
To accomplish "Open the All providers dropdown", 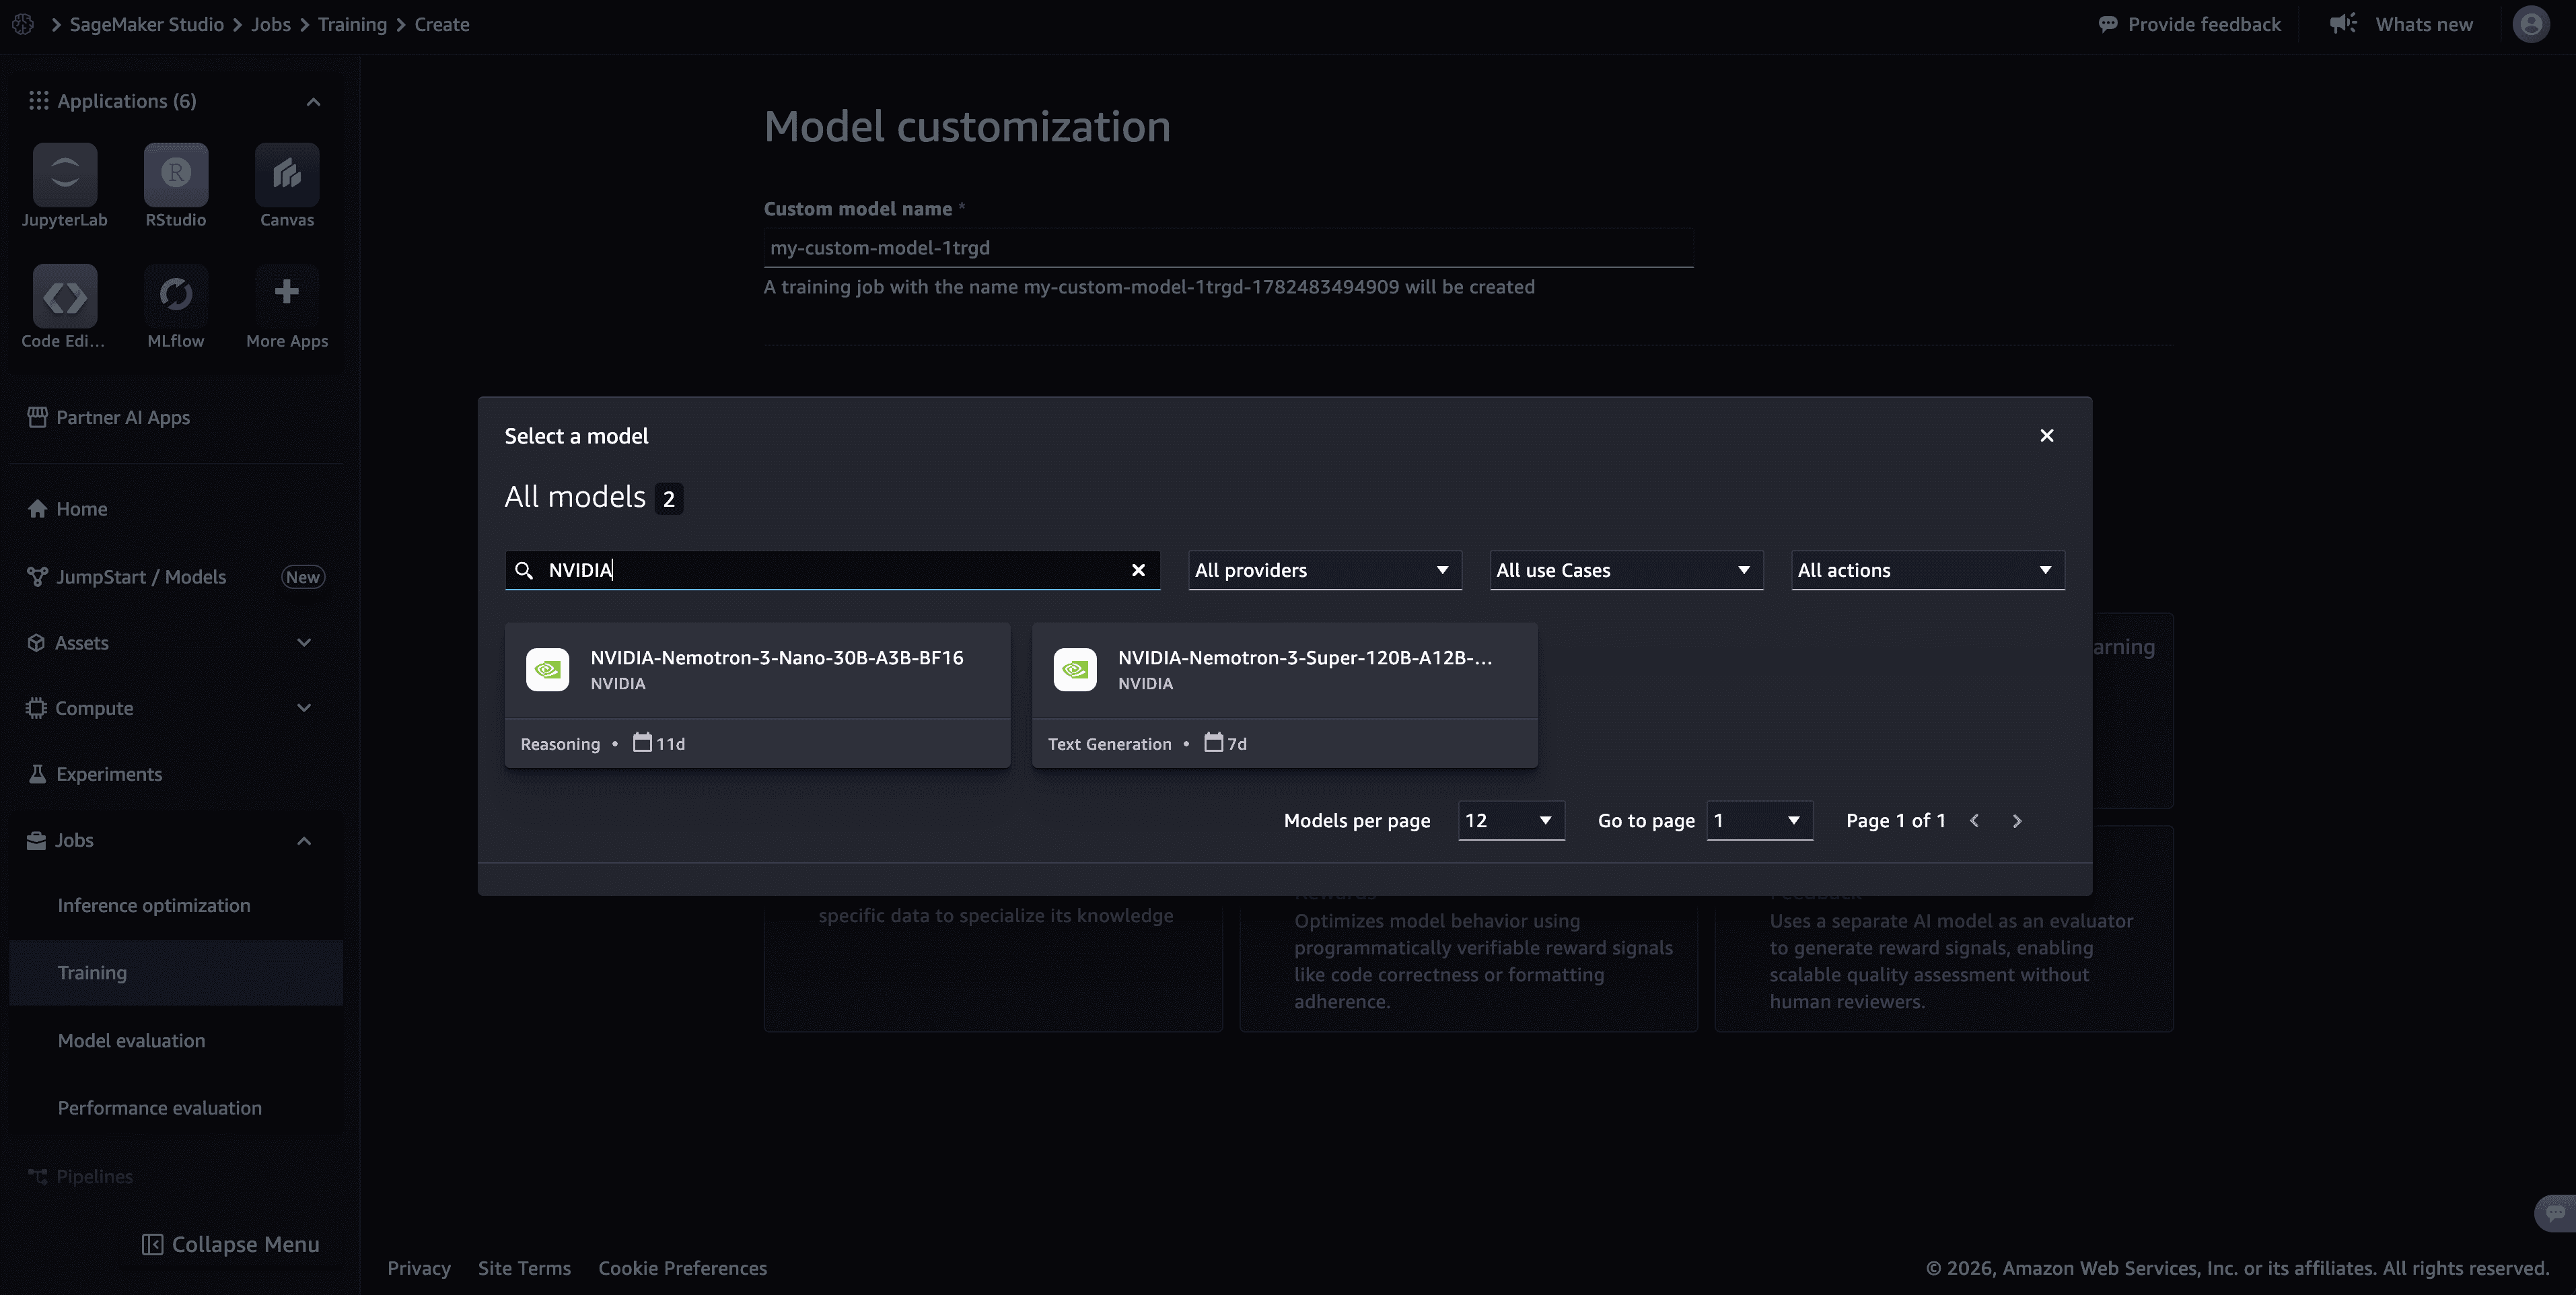I will (1325, 570).
